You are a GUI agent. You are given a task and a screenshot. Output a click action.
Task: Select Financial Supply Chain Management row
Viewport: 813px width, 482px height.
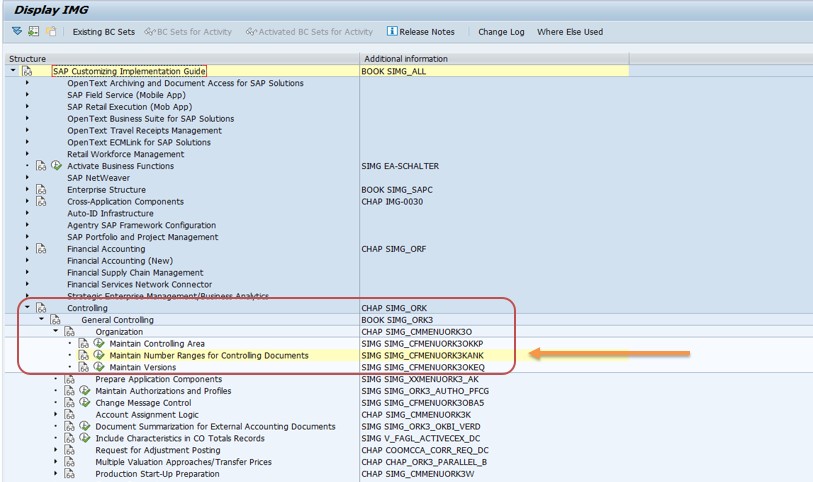click(x=135, y=273)
